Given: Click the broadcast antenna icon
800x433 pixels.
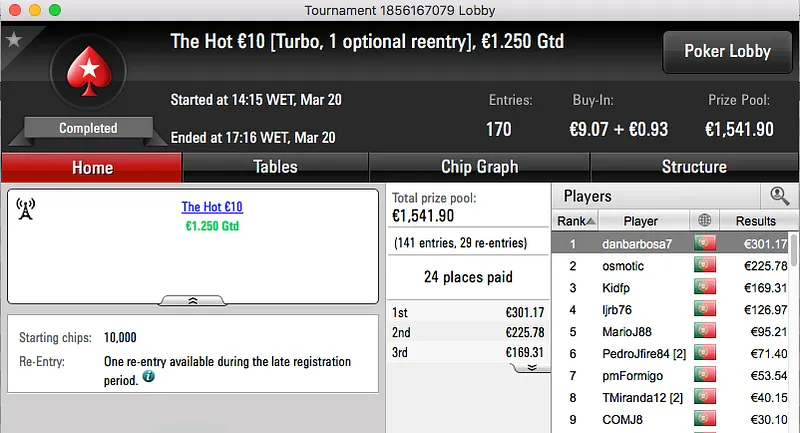Looking at the screenshot, I should pos(27,209).
